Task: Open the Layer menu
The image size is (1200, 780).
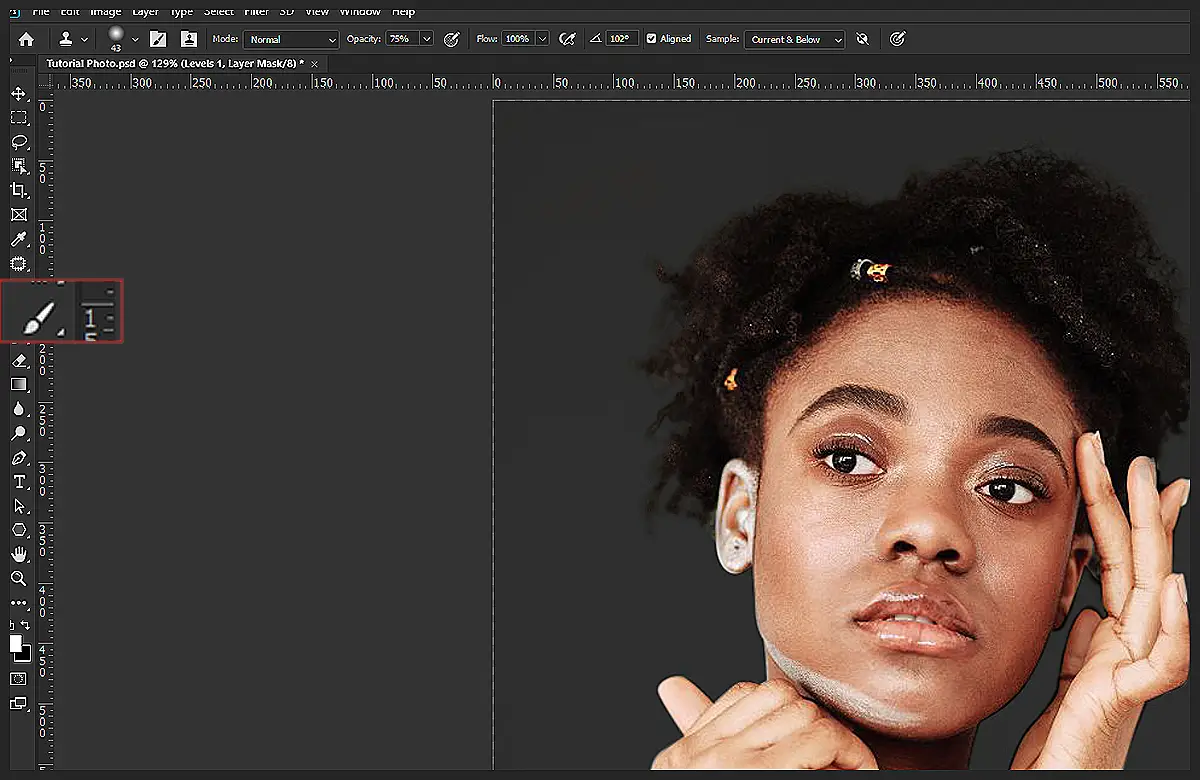Action: coord(145,11)
